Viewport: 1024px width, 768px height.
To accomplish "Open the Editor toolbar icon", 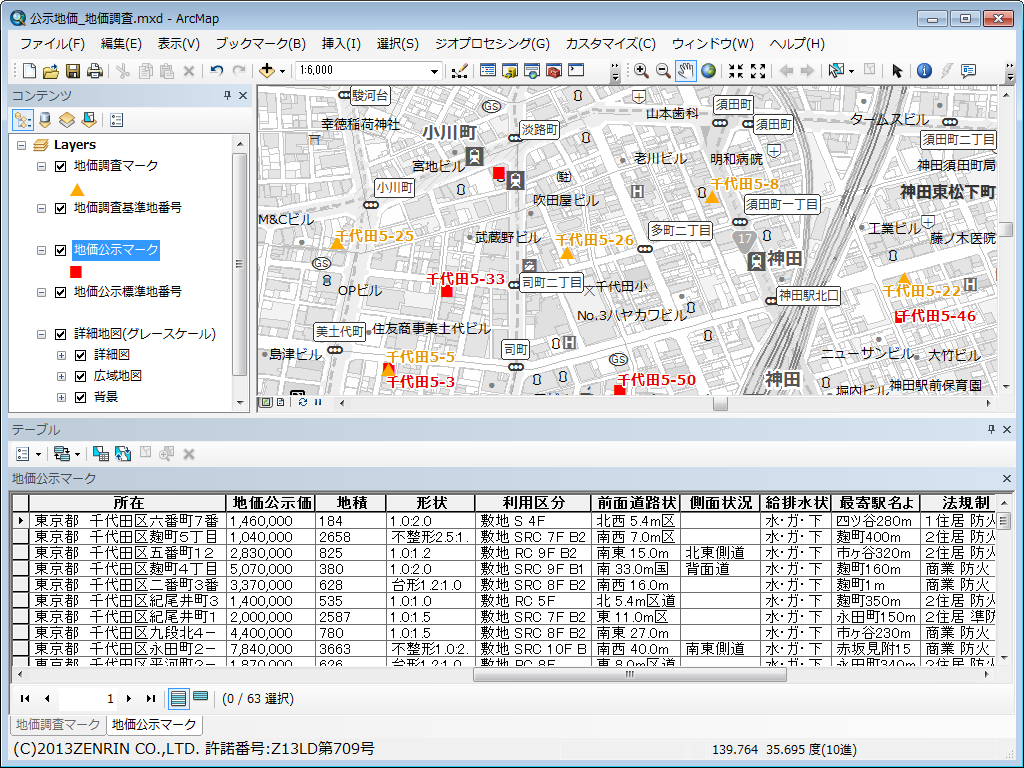I will (460, 71).
